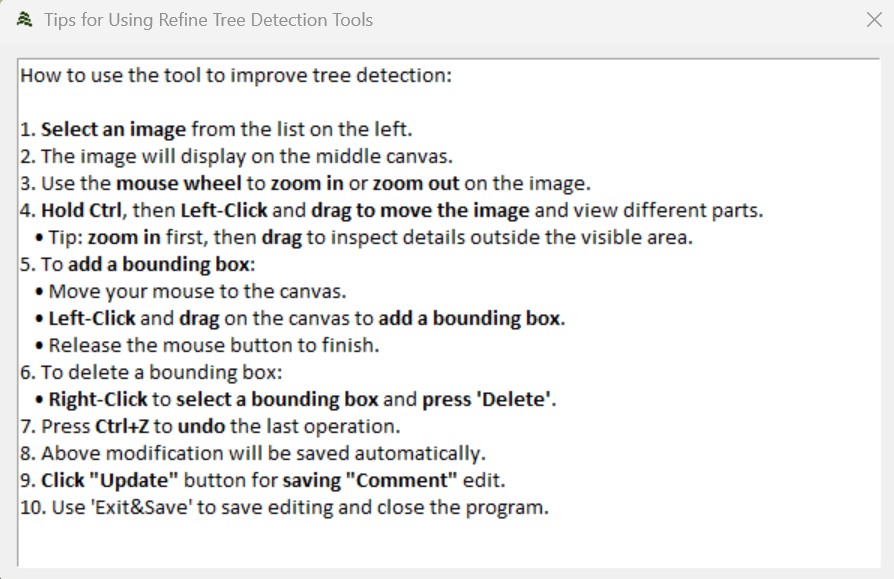The height and width of the screenshot is (579, 894).
Task: Close the Tips dialog window
Action: 873,19
